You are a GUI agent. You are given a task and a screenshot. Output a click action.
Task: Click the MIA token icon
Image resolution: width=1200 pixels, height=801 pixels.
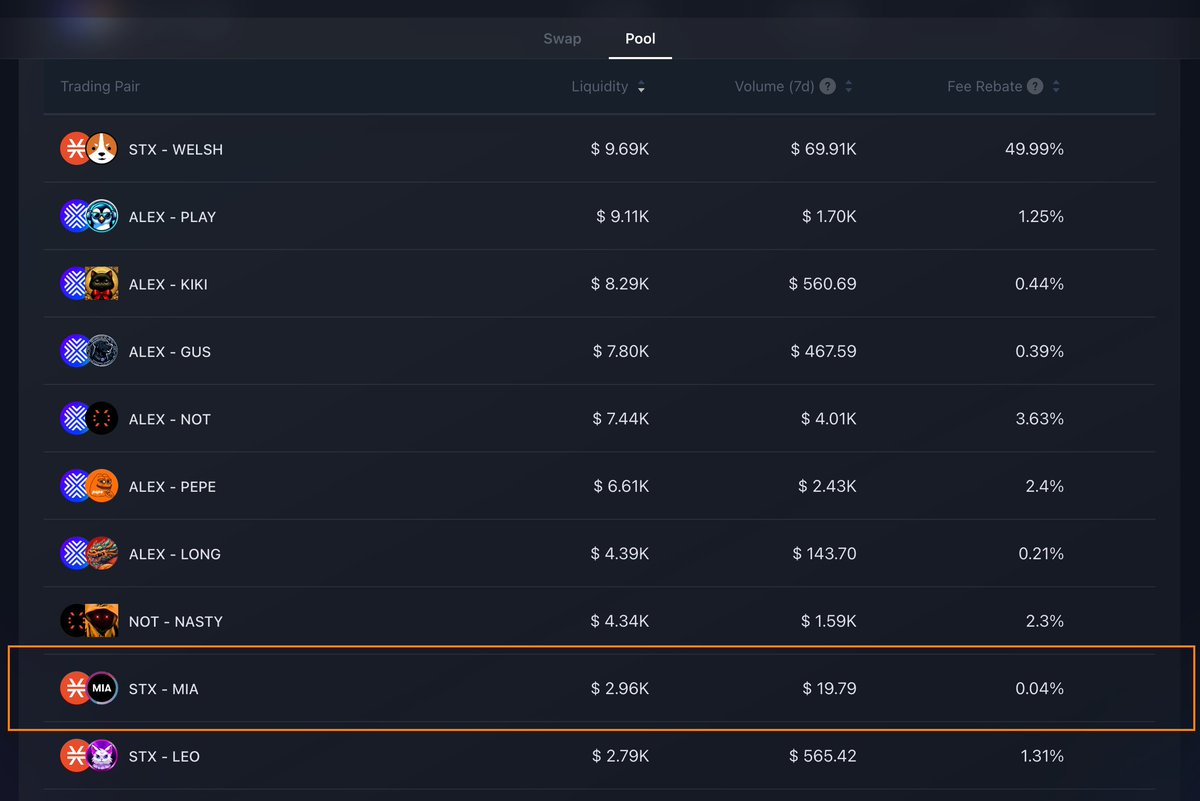(x=102, y=688)
